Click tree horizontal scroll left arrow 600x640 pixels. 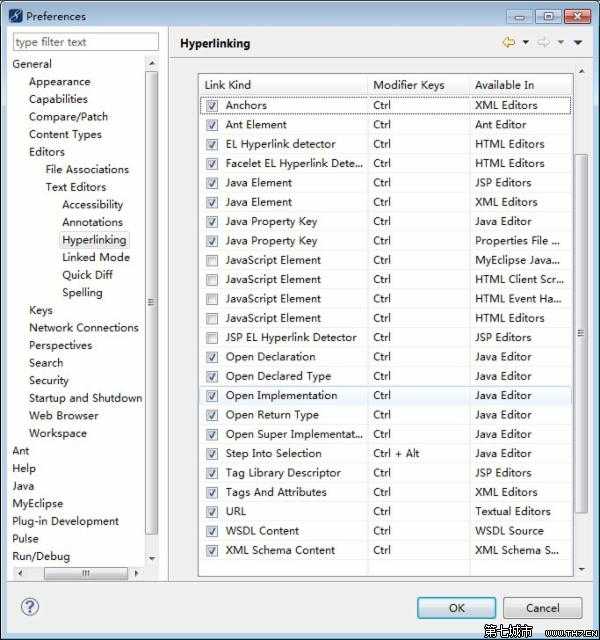coord(20,573)
